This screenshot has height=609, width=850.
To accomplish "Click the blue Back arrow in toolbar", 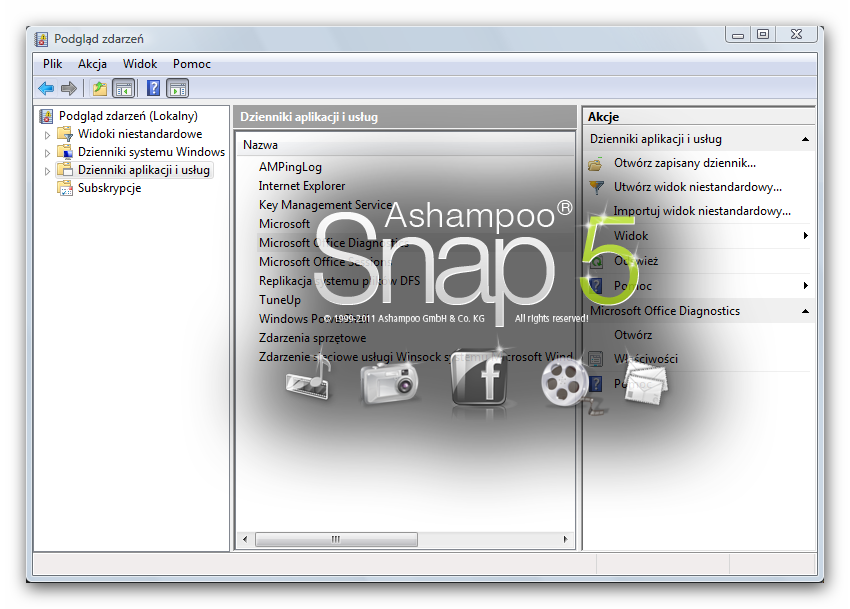I will click(46, 88).
